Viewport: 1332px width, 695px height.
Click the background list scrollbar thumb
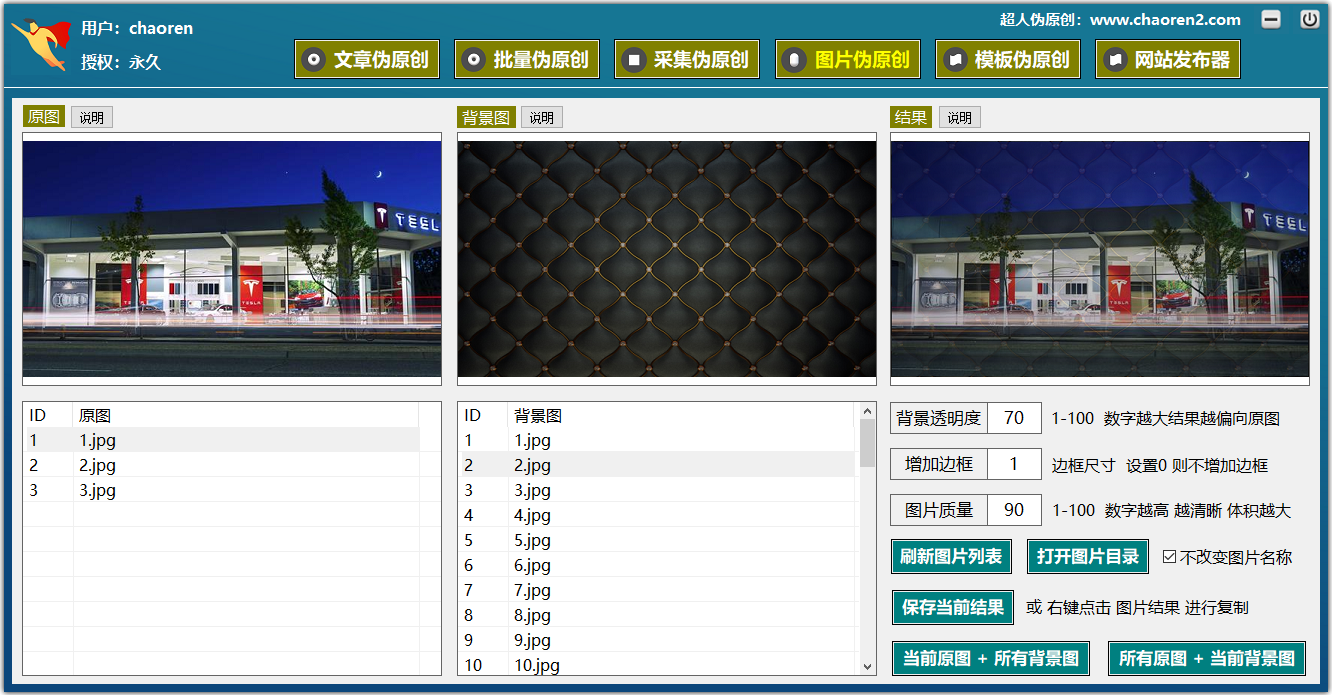(x=867, y=443)
